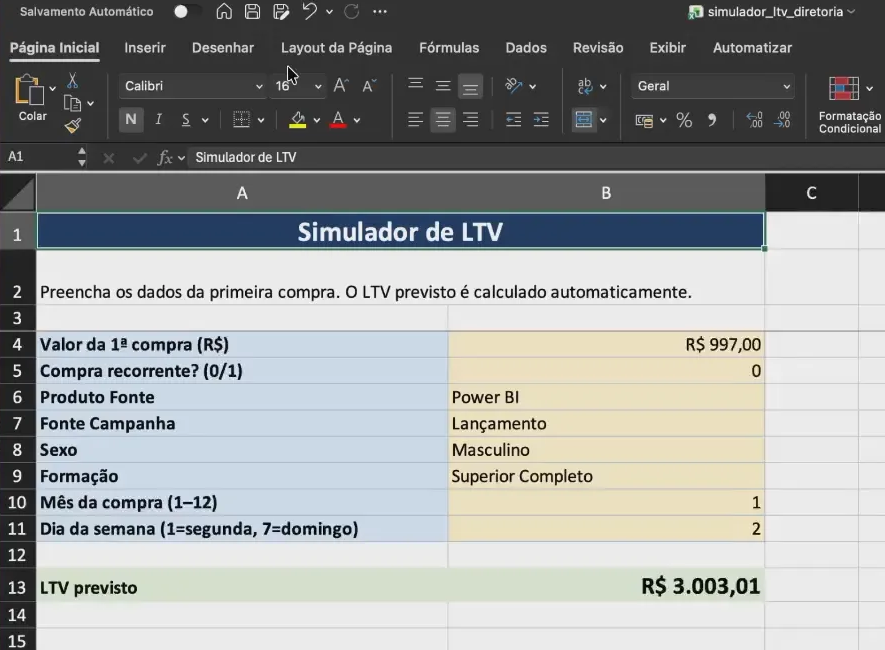Open the Desenhar ribbon tab
The image size is (885, 650).
click(x=223, y=48)
